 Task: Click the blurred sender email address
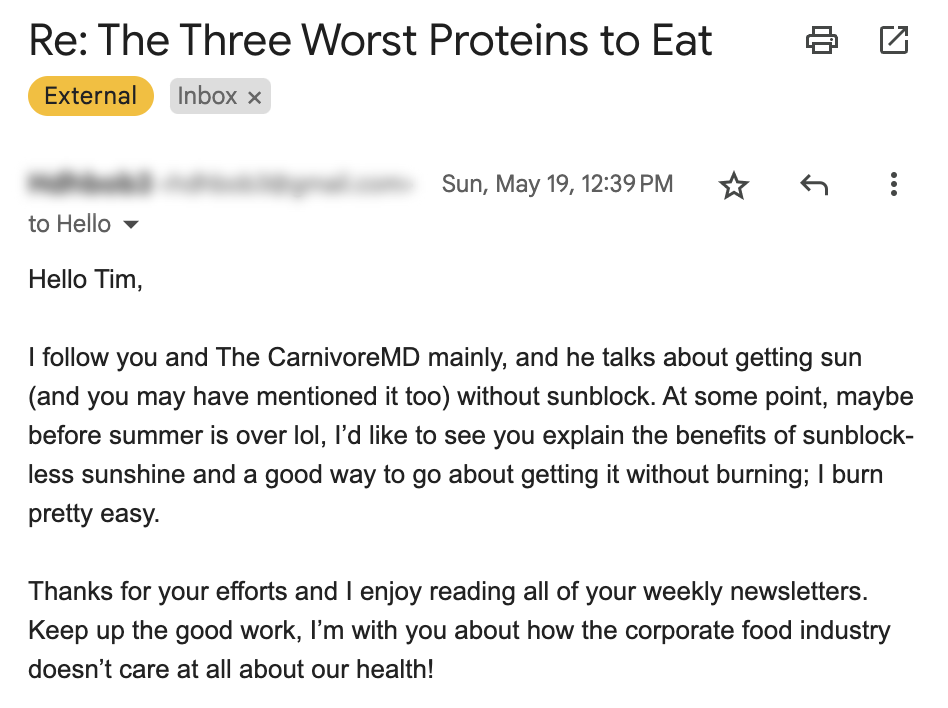point(287,183)
